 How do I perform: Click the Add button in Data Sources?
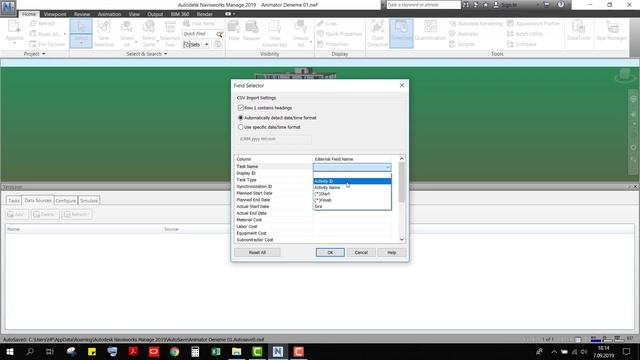pos(16,214)
